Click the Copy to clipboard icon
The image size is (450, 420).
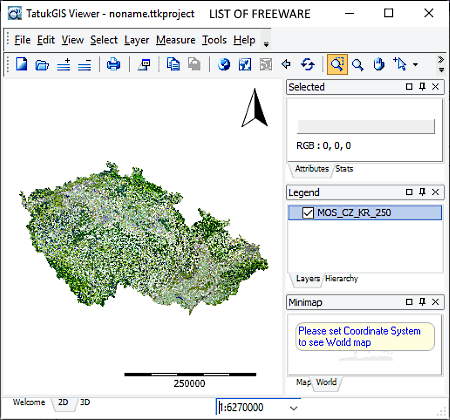click(173, 64)
